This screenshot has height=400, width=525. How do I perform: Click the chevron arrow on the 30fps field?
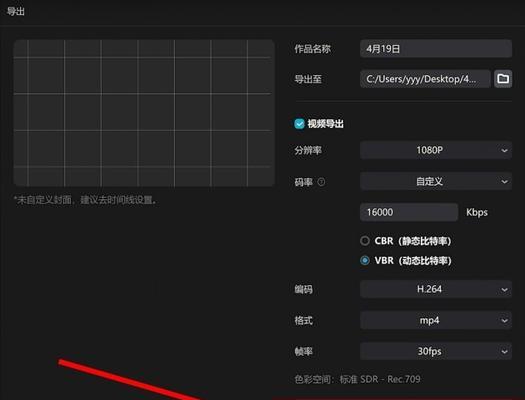[504, 351]
